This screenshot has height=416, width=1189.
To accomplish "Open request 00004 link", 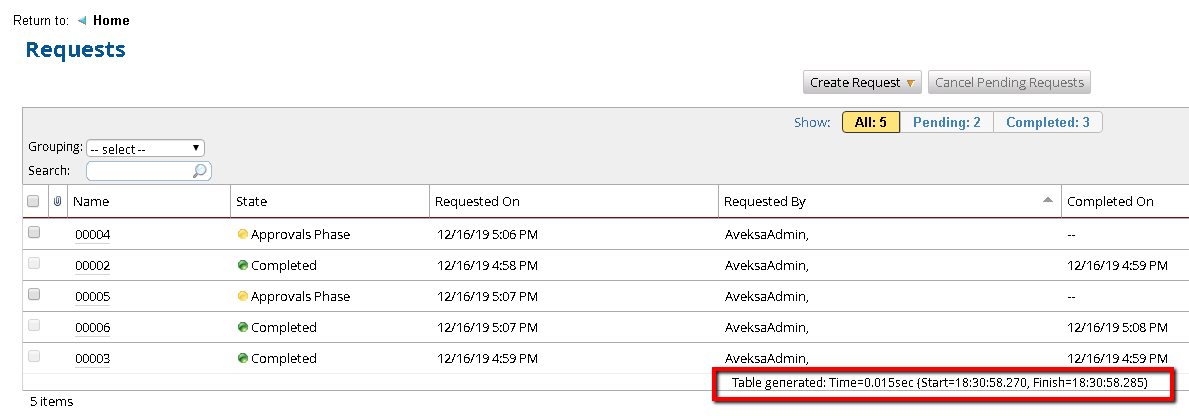I will 93,235.
